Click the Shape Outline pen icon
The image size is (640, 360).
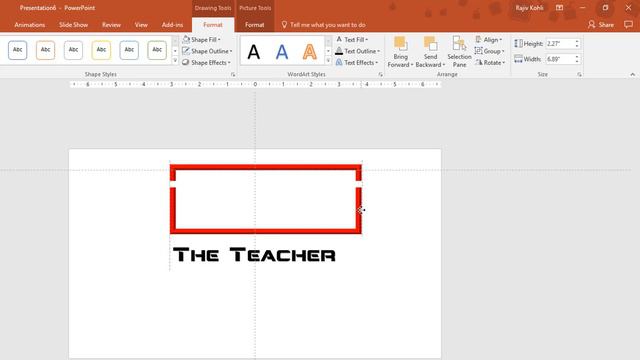tap(186, 51)
